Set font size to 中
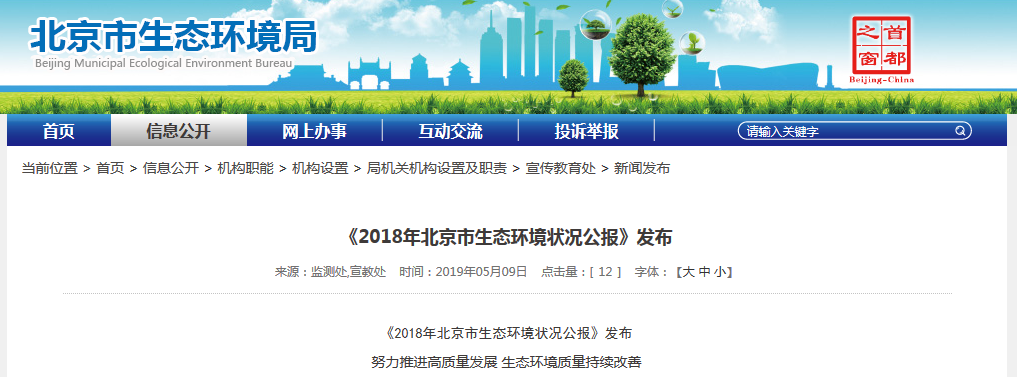This screenshot has width=1017, height=377. pyautogui.click(x=705, y=272)
